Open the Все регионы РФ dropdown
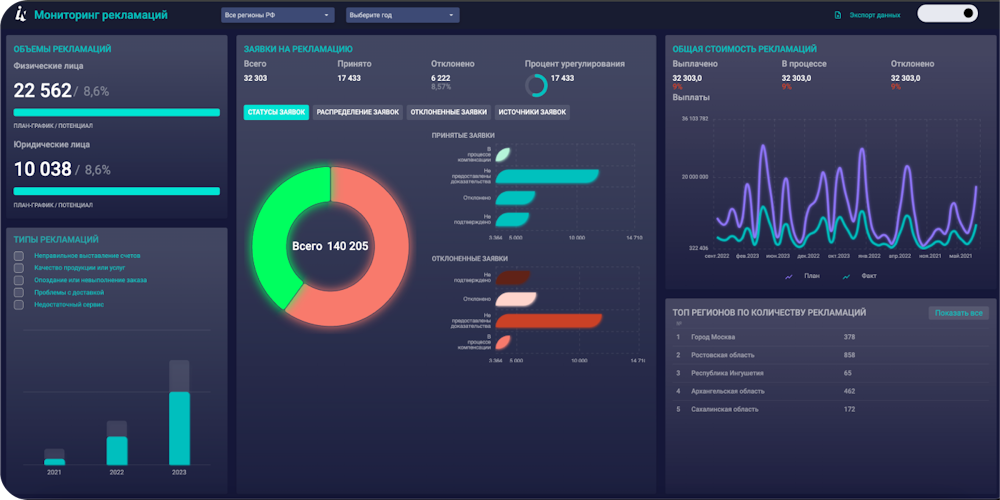This screenshot has height=500, width=1000. (277, 15)
